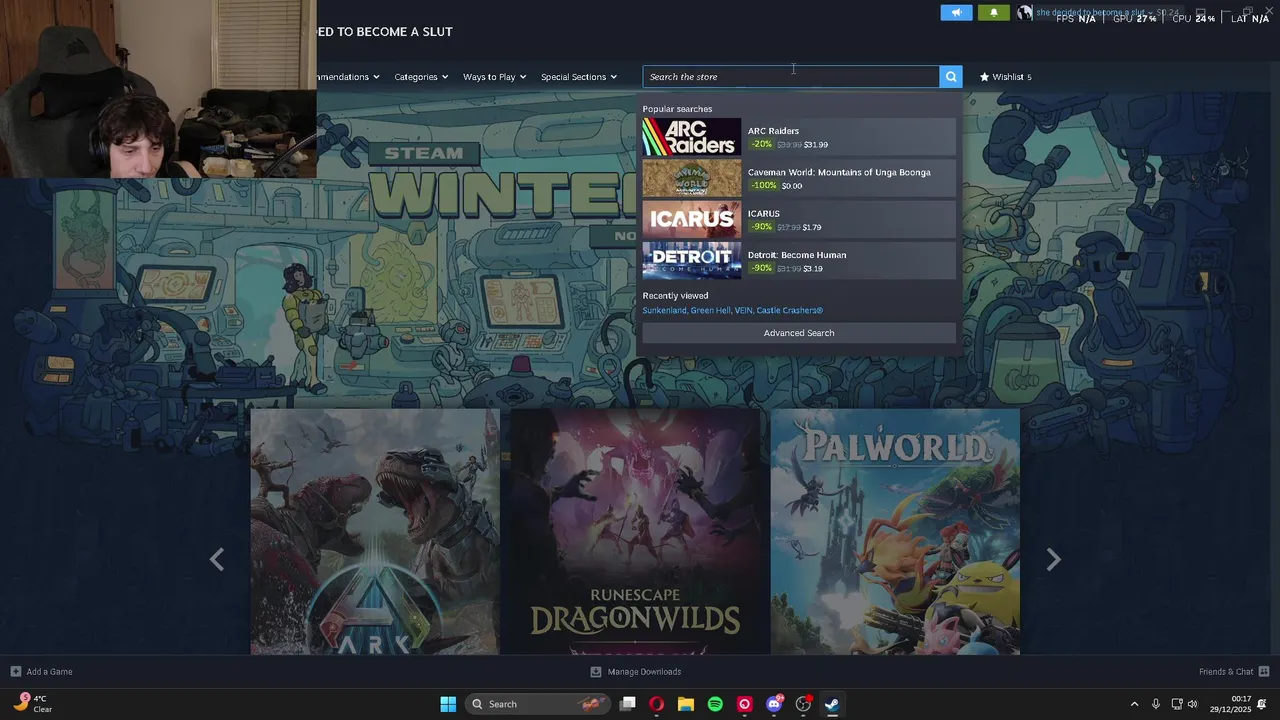
Task: Open File Explorer from taskbar
Action: tap(685, 704)
